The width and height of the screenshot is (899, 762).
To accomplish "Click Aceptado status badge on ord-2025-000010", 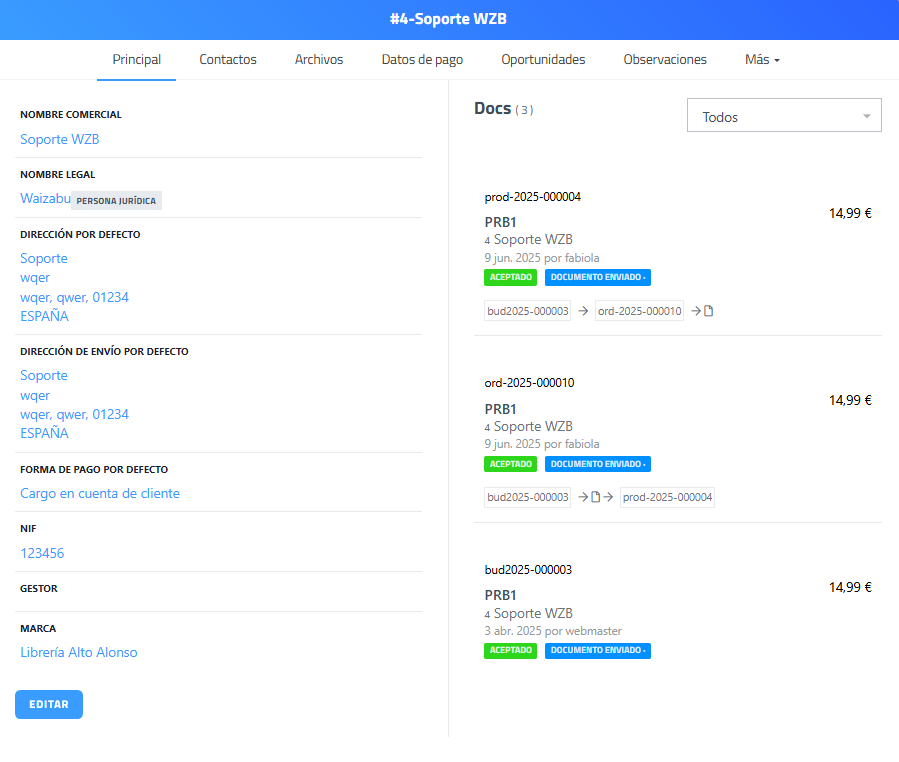I will pos(510,464).
